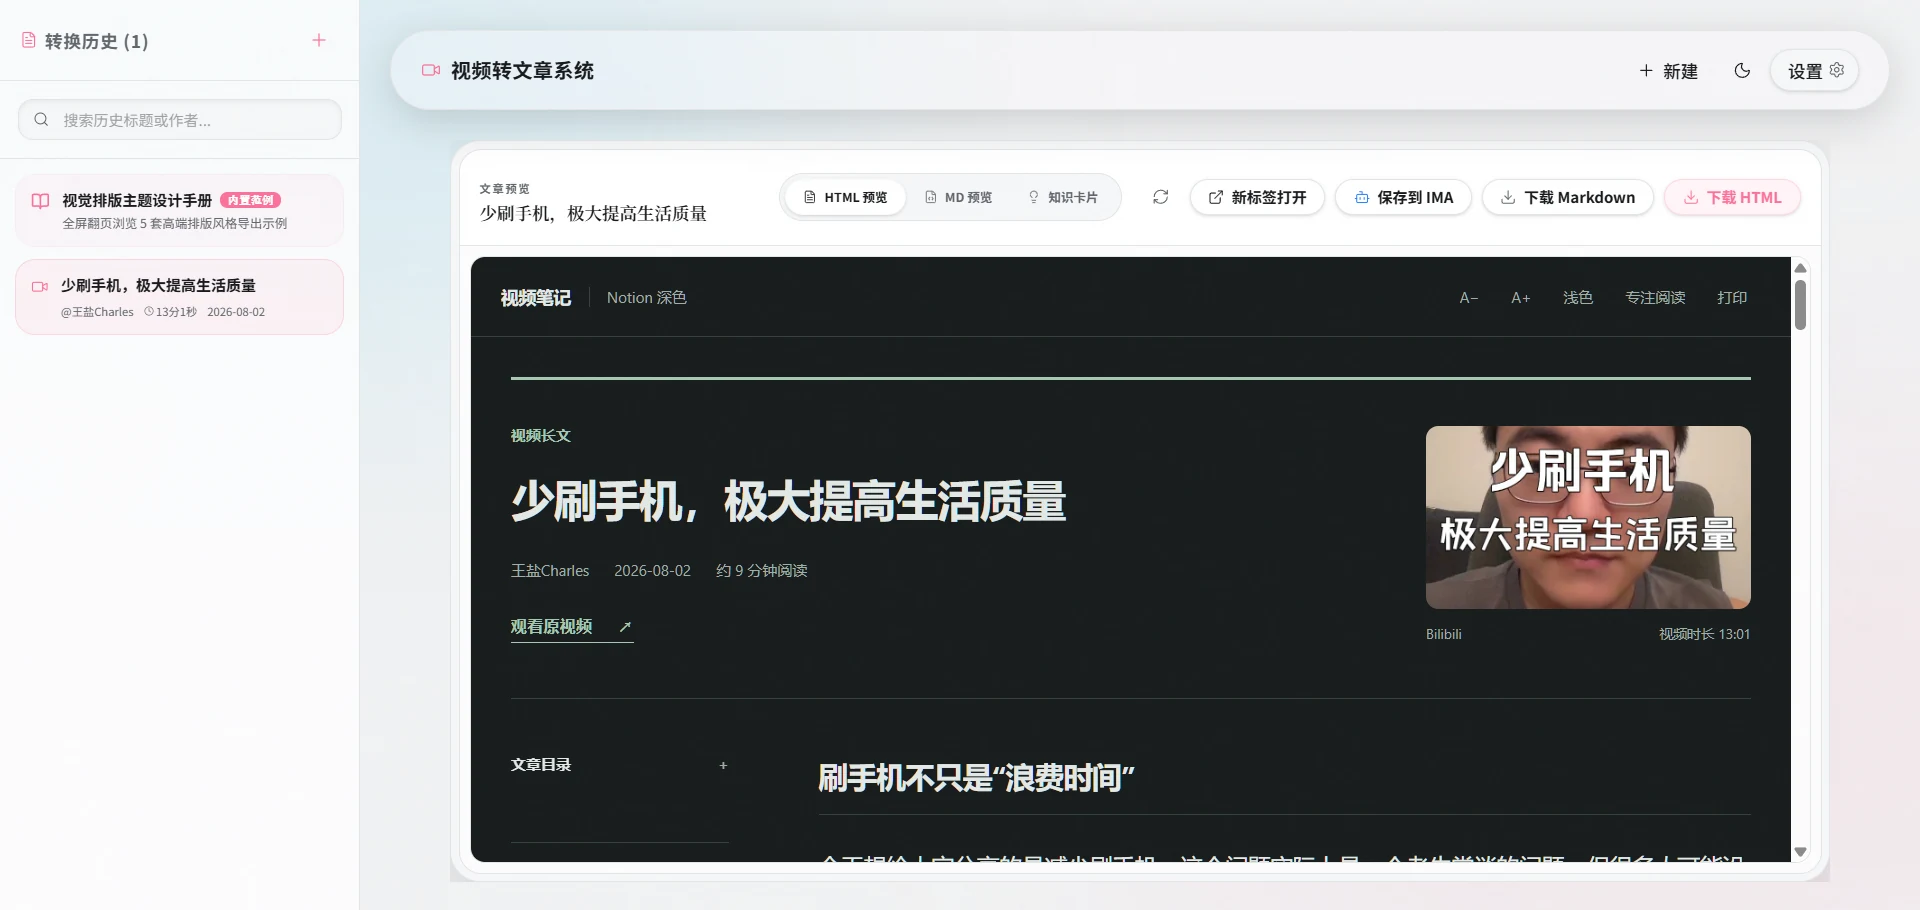
Task: Open the article with 新标签打开
Action: 1257,197
